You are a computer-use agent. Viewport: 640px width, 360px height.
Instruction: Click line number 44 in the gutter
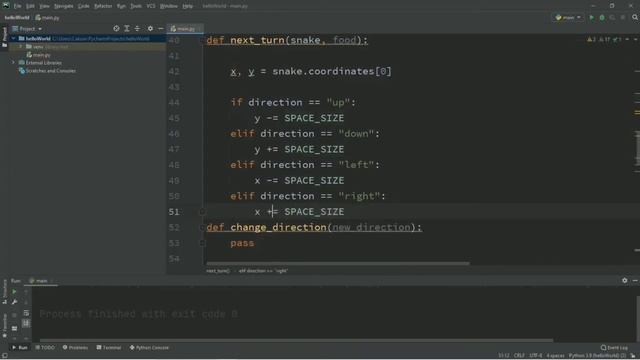click(174, 102)
